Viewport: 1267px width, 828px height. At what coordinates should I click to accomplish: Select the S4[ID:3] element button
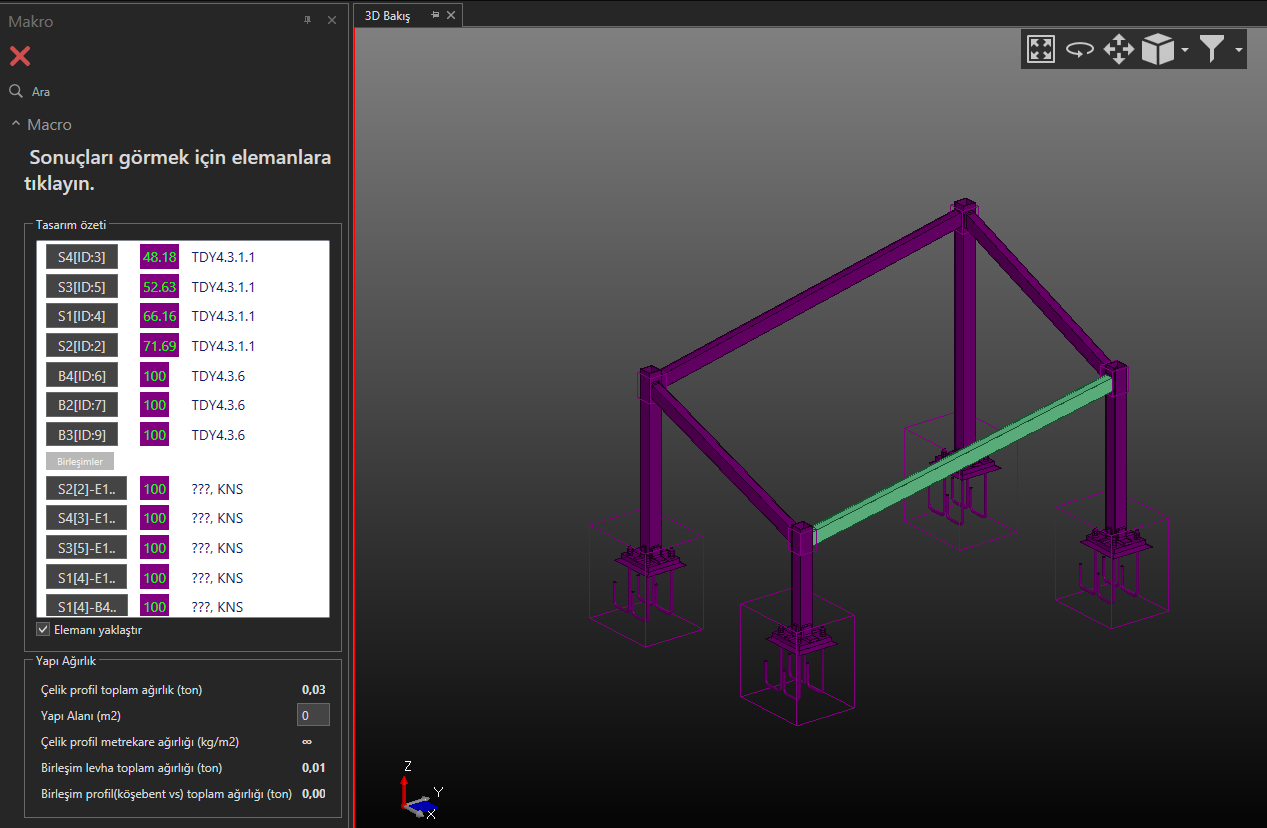[82, 257]
